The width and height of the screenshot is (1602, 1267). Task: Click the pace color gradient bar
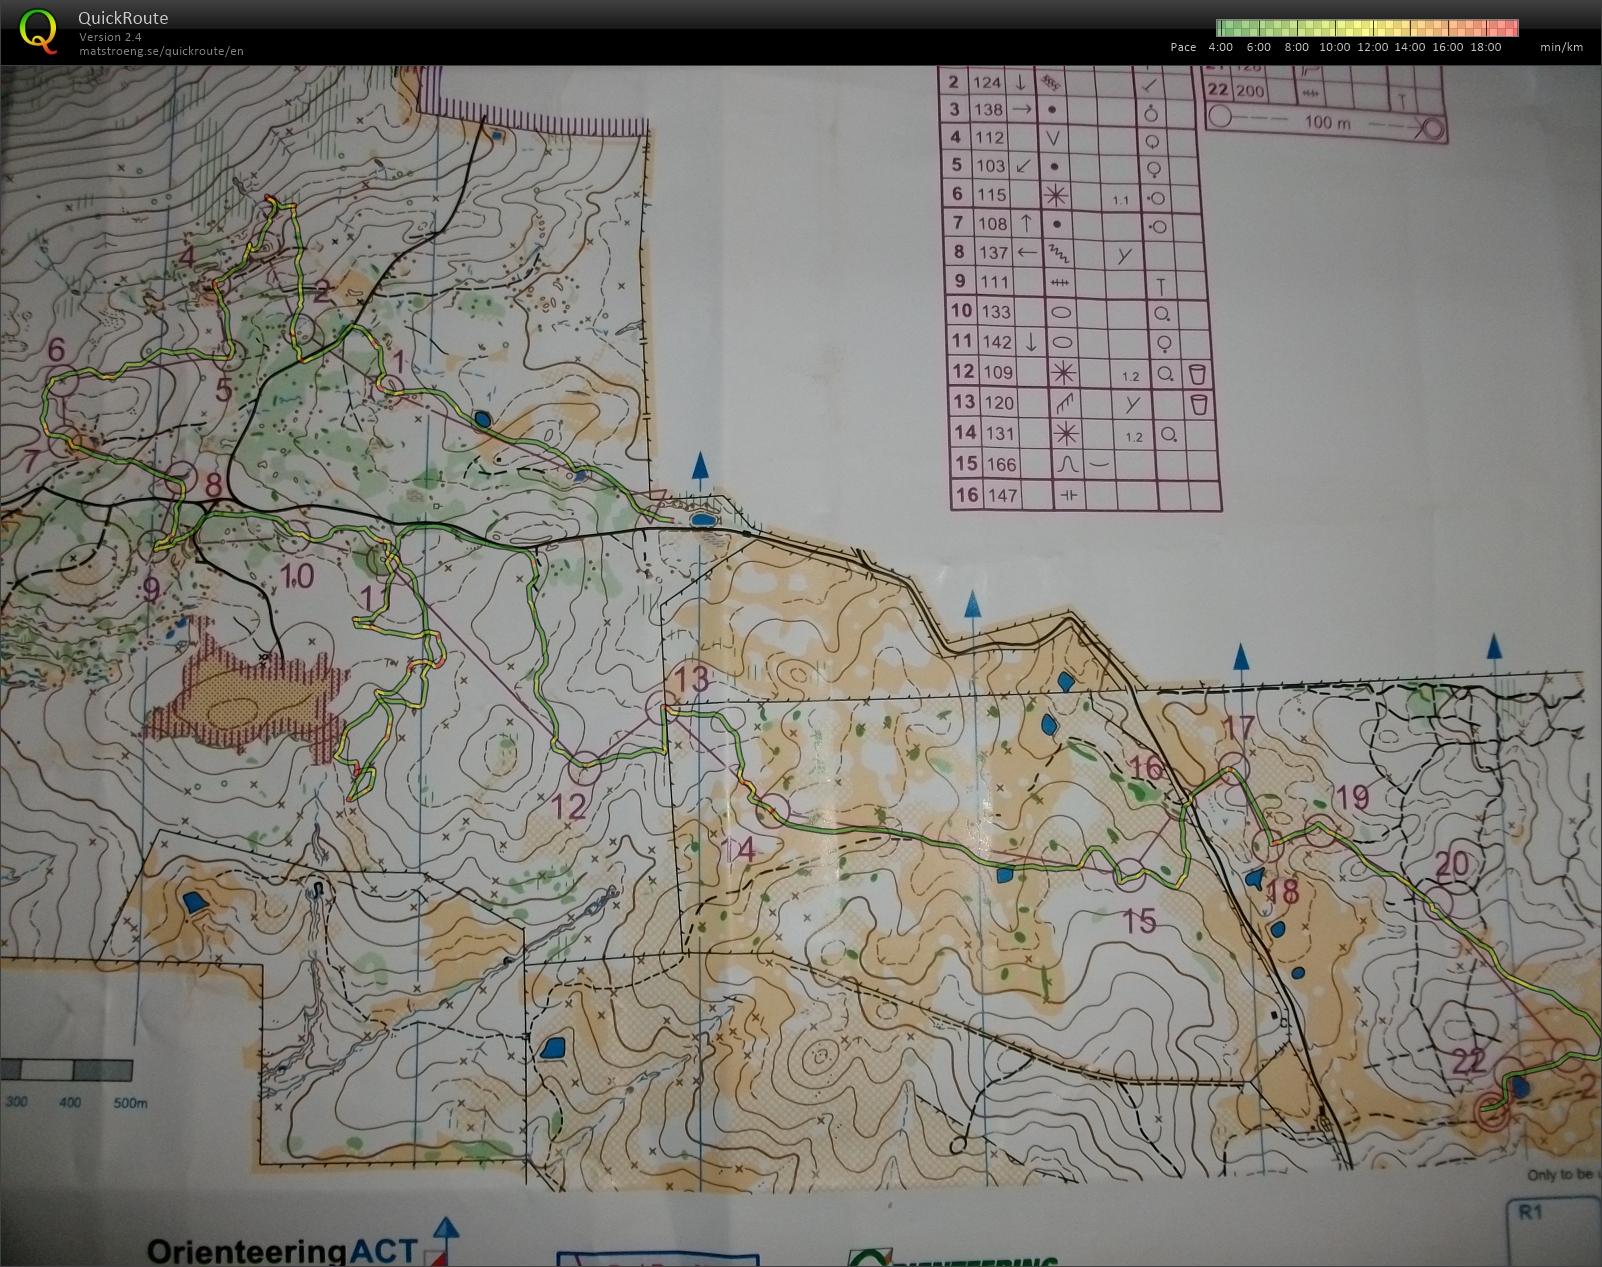pyautogui.click(x=1366, y=28)
